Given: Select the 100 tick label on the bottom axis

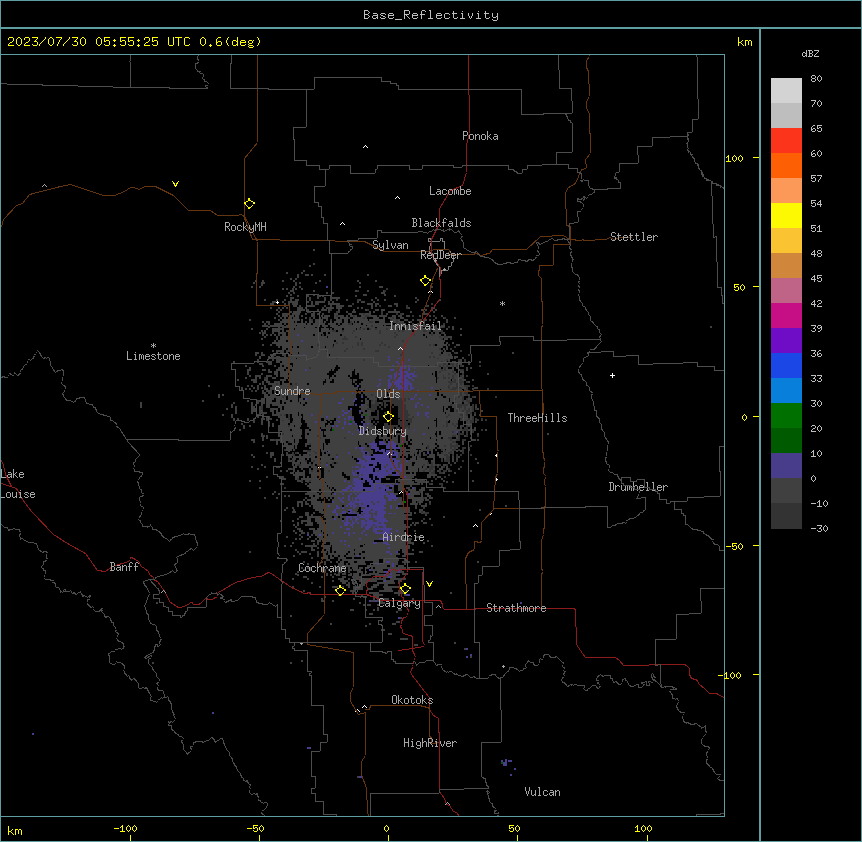Looking at the screenshot, I should tap(643, 828).
